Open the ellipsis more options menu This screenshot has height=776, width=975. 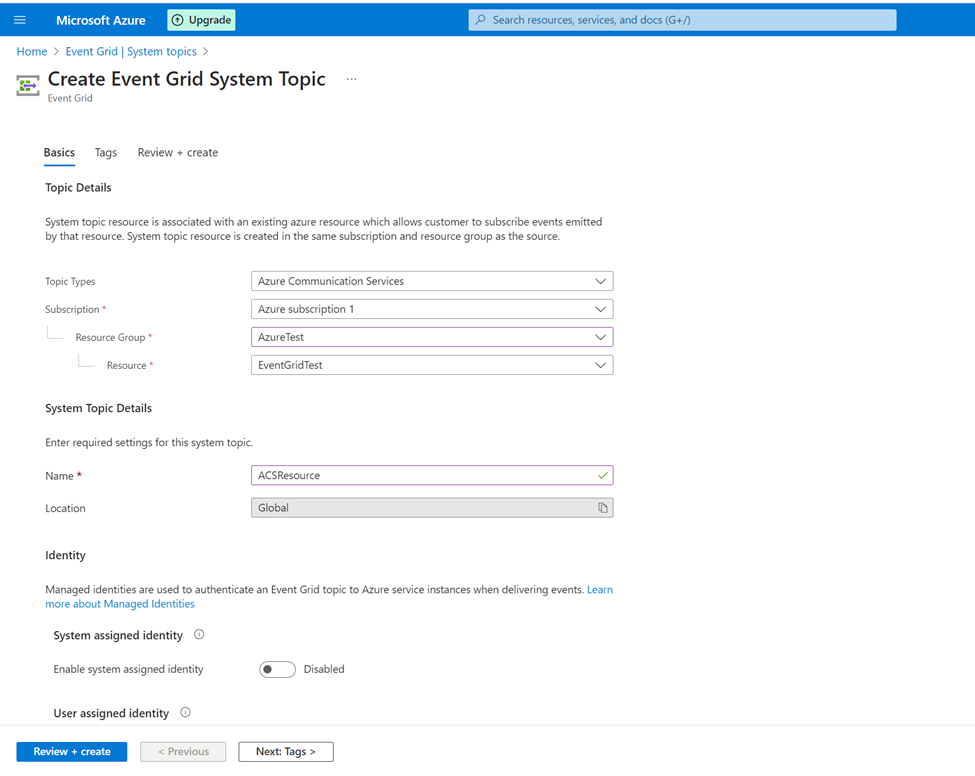pos(351,79)
